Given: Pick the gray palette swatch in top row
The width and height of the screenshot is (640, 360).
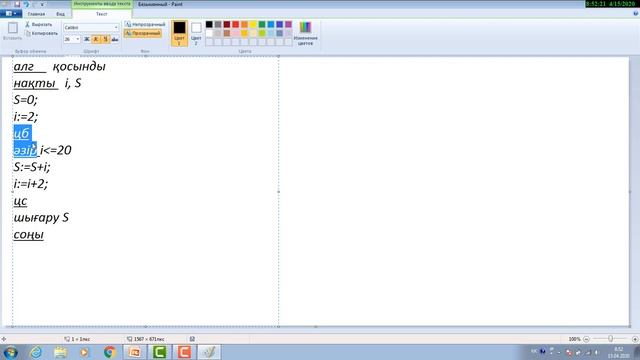Looking at the screenshot, I should [x=218, y=24].
